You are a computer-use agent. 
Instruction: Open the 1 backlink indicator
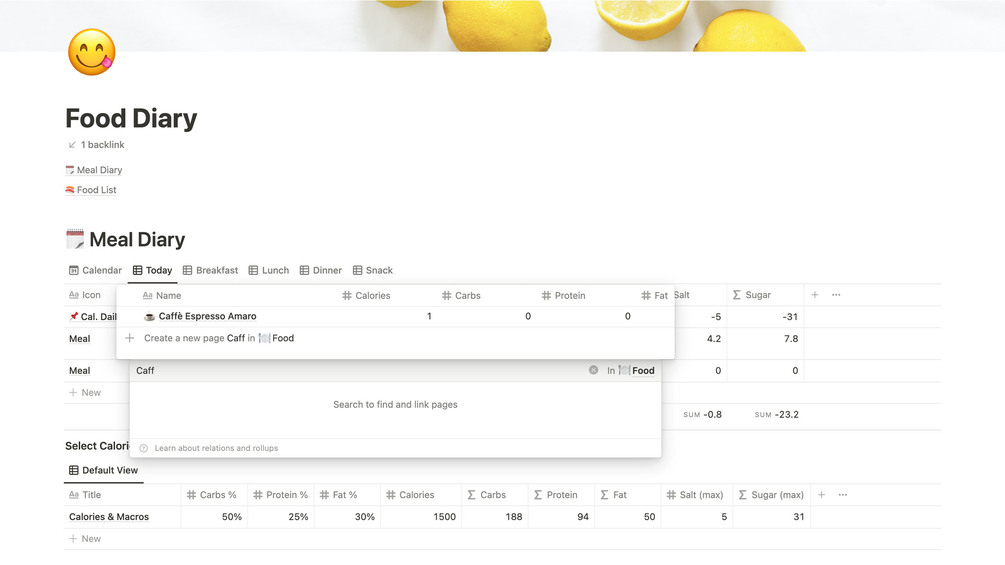click(96, 145)
